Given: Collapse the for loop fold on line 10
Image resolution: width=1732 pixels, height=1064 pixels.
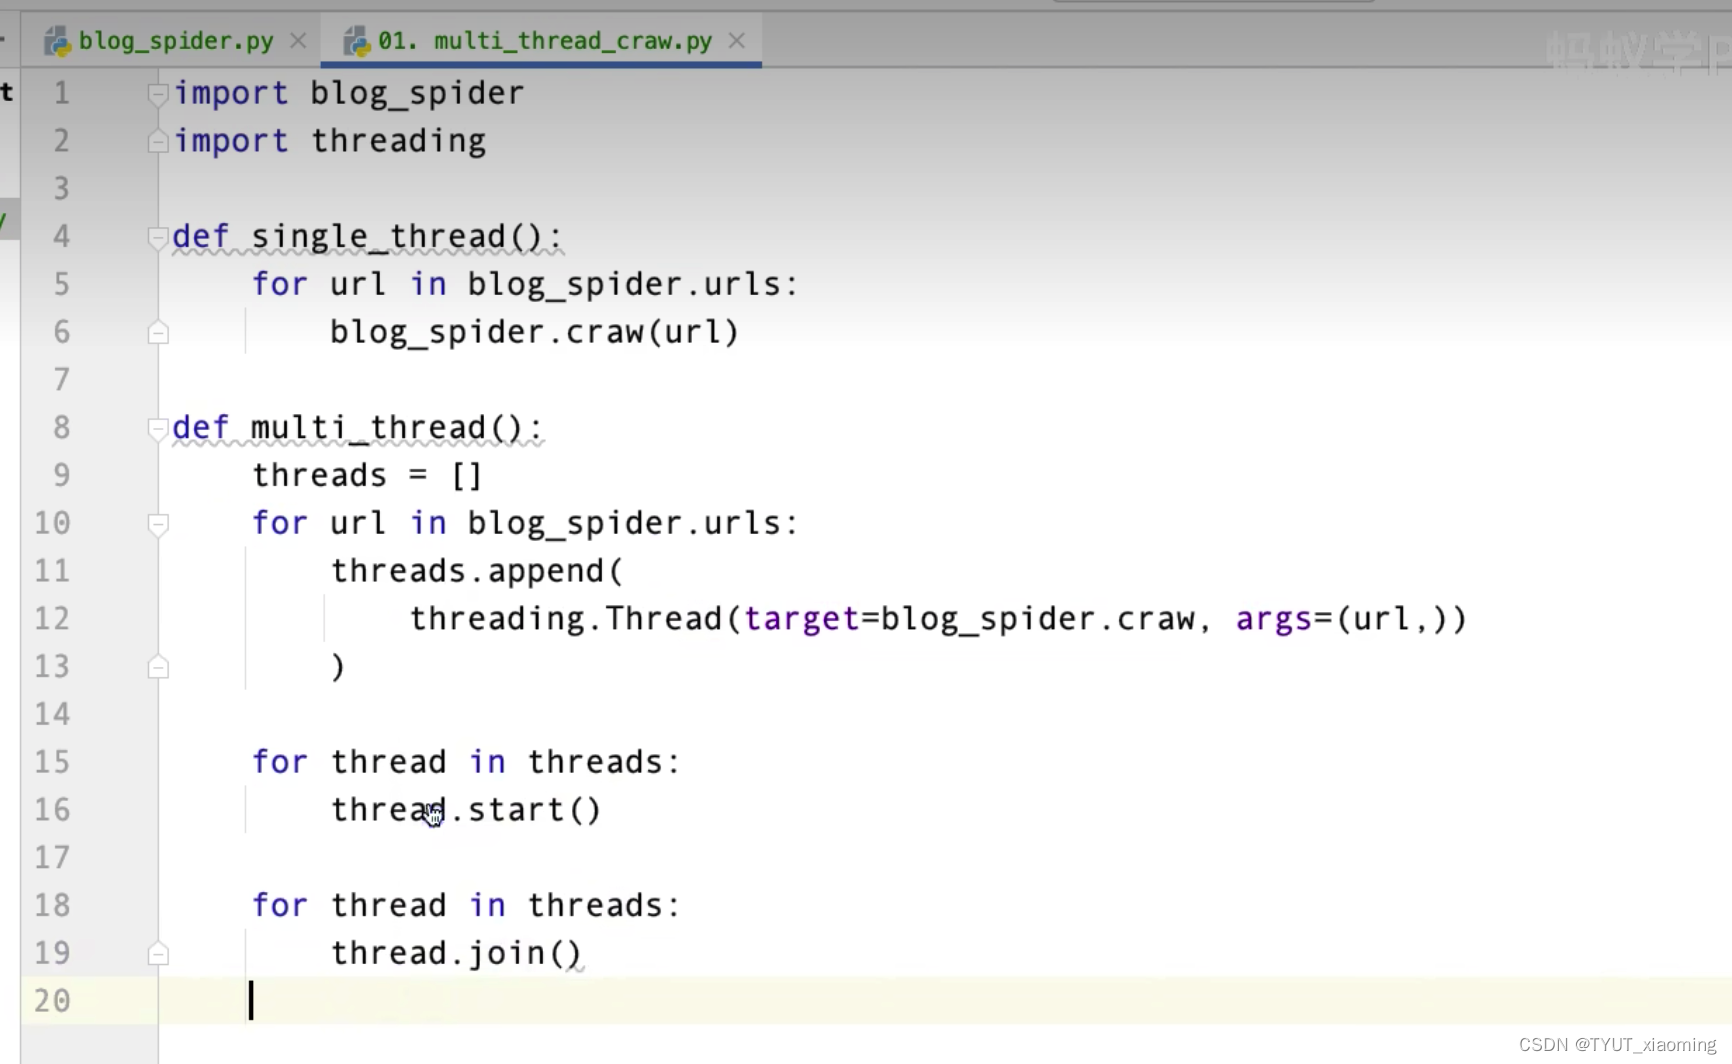Looking at the screenshot, I should [x=158, y=523].
